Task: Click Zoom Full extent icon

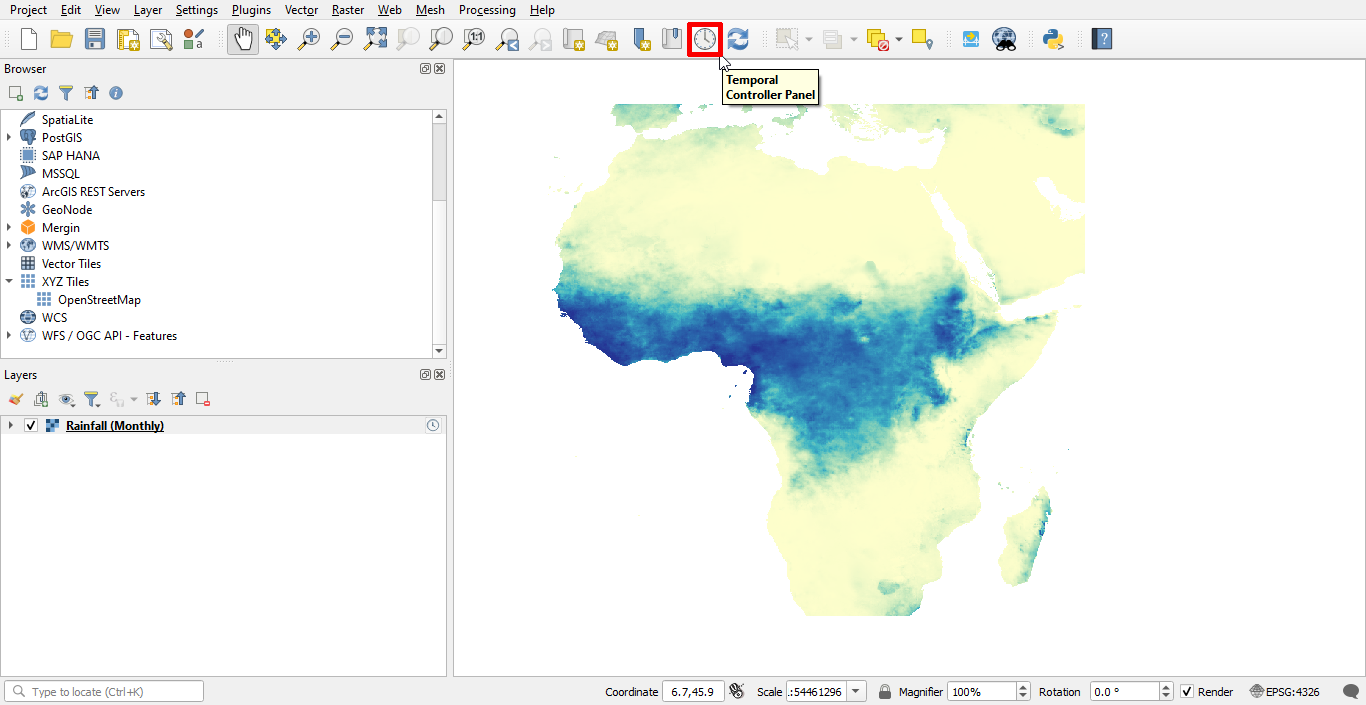Action: [x=377, y=39]
